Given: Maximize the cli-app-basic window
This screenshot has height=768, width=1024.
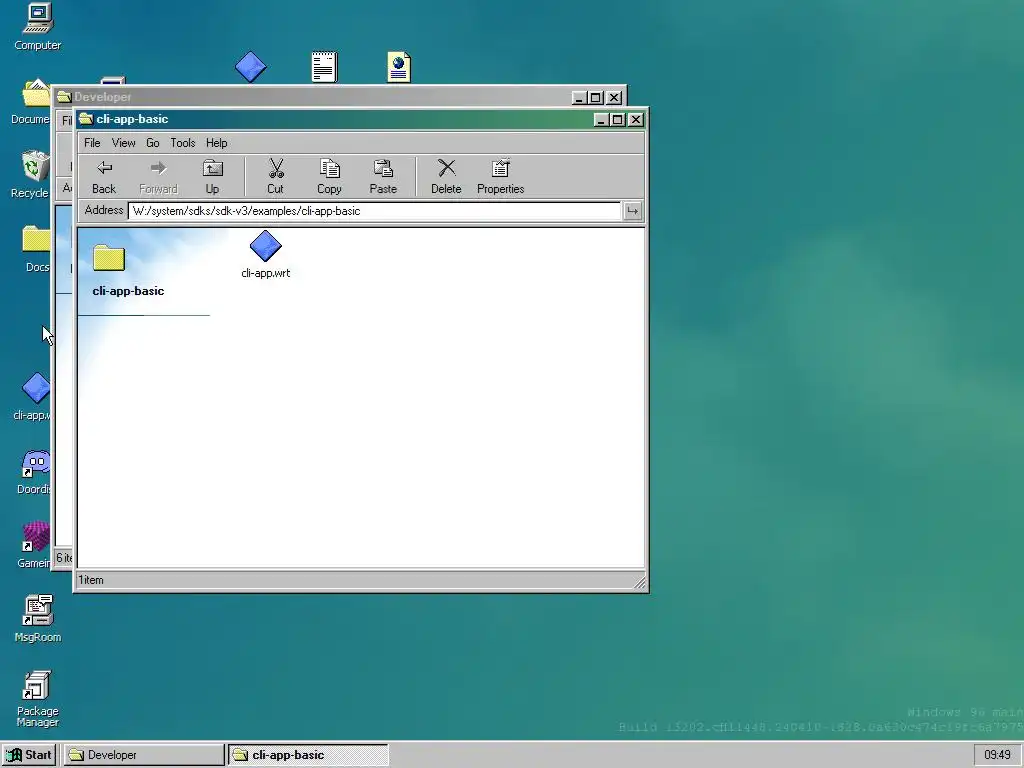Looking at the screenshot, I should pos(617,120).
